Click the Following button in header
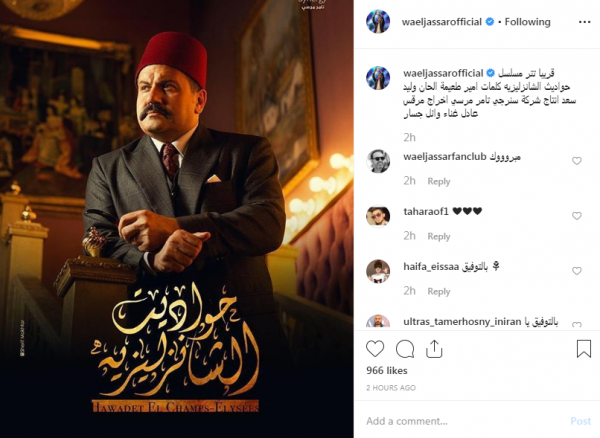 click(x=527, y=22)
